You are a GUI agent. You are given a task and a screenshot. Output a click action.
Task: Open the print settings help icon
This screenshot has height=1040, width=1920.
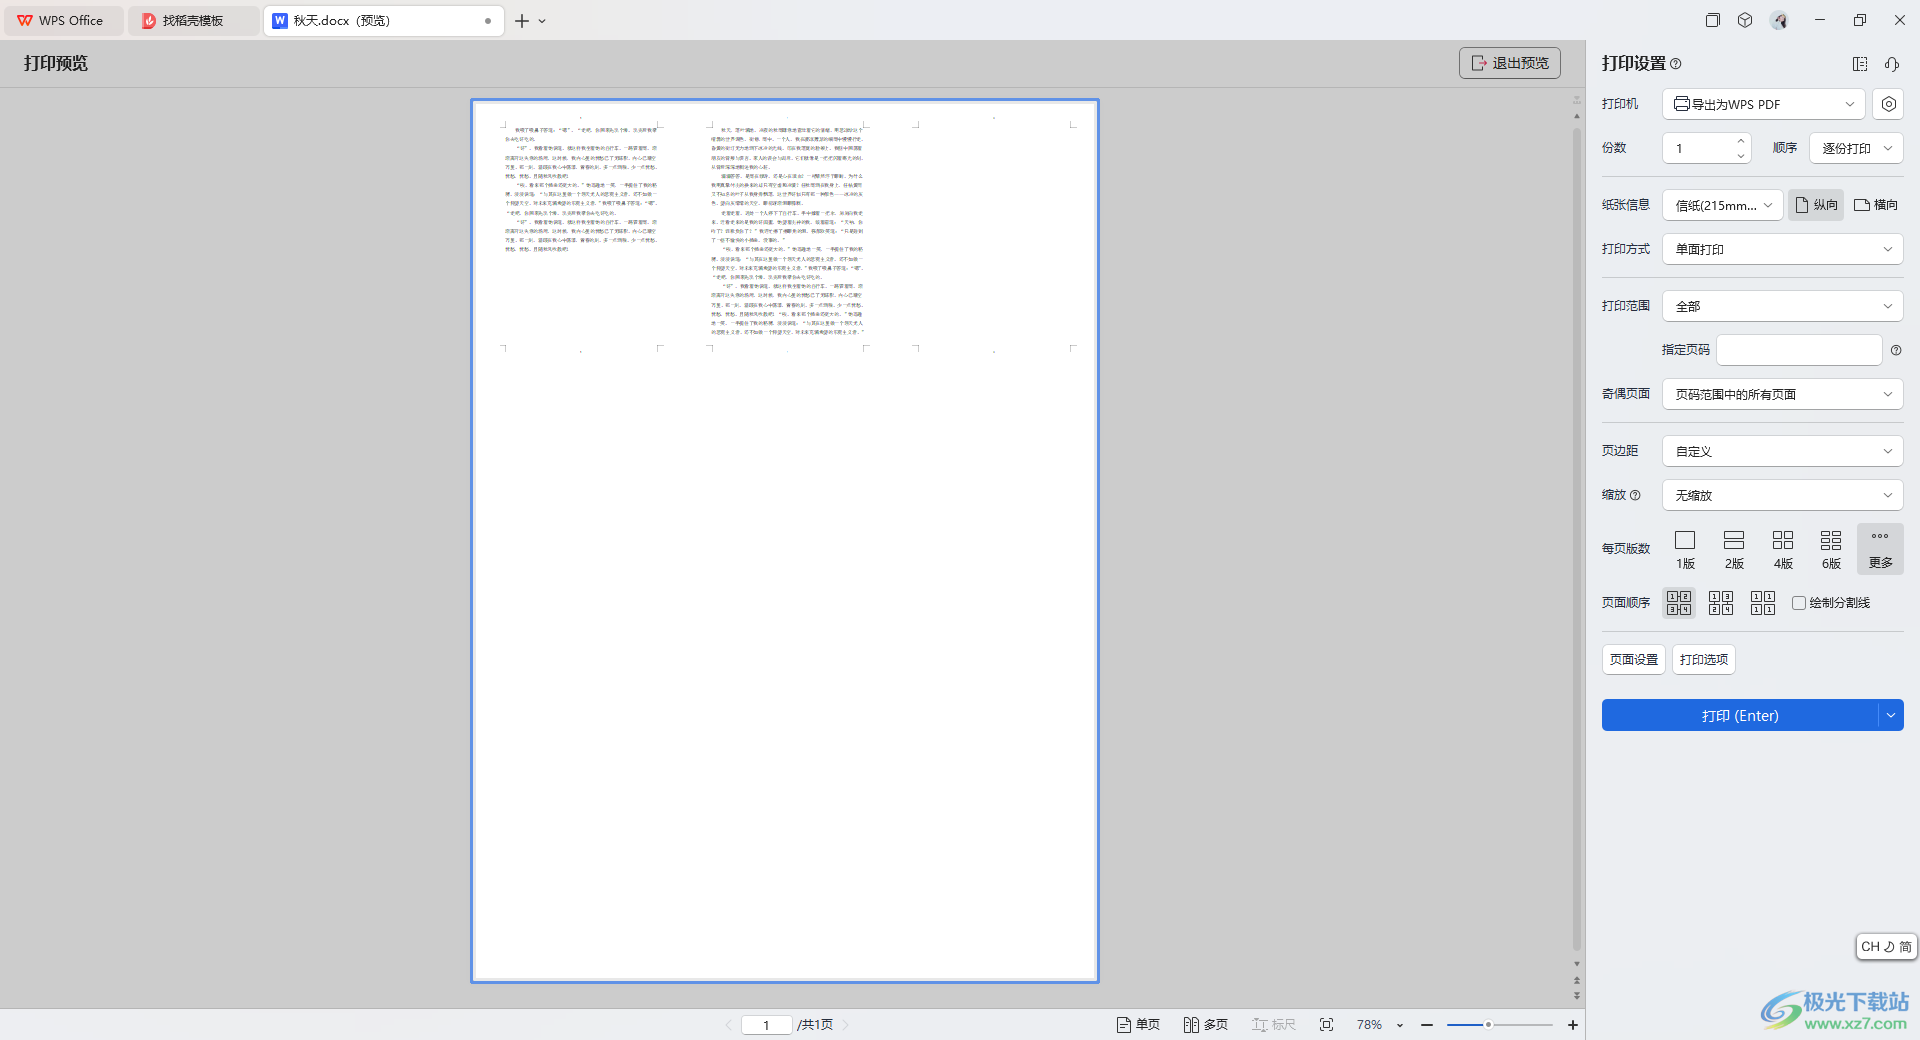(1676, 64)
